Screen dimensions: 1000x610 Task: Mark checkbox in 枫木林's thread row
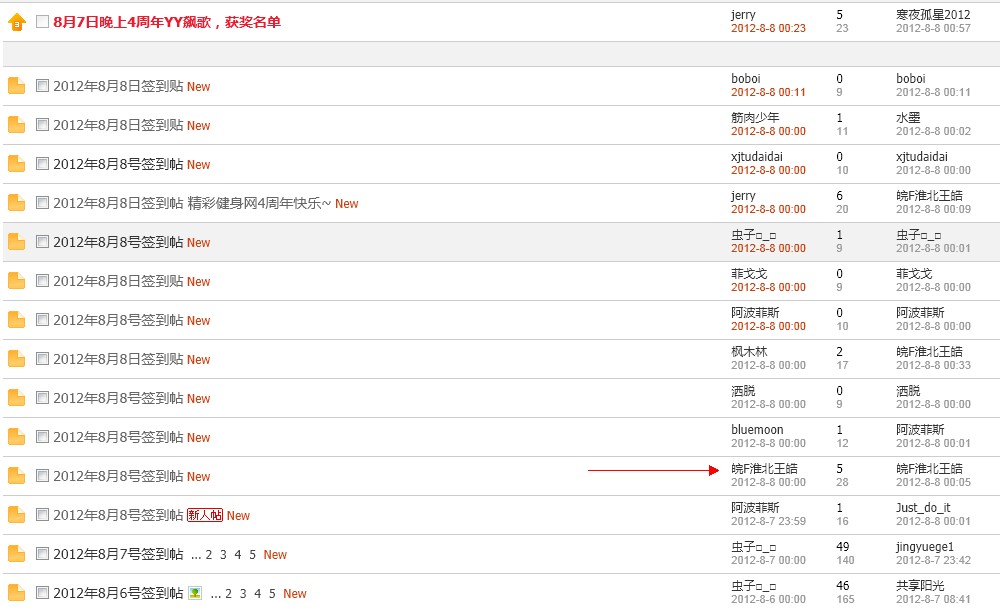point(42,357)
